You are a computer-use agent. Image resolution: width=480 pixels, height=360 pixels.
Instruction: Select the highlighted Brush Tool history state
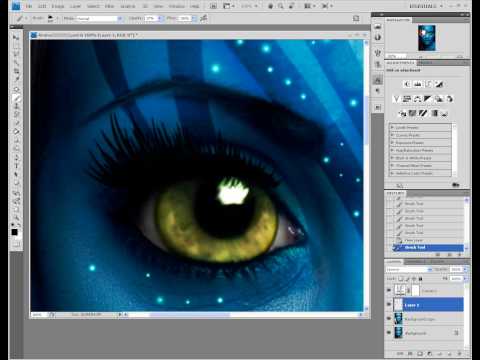(428, 248)
